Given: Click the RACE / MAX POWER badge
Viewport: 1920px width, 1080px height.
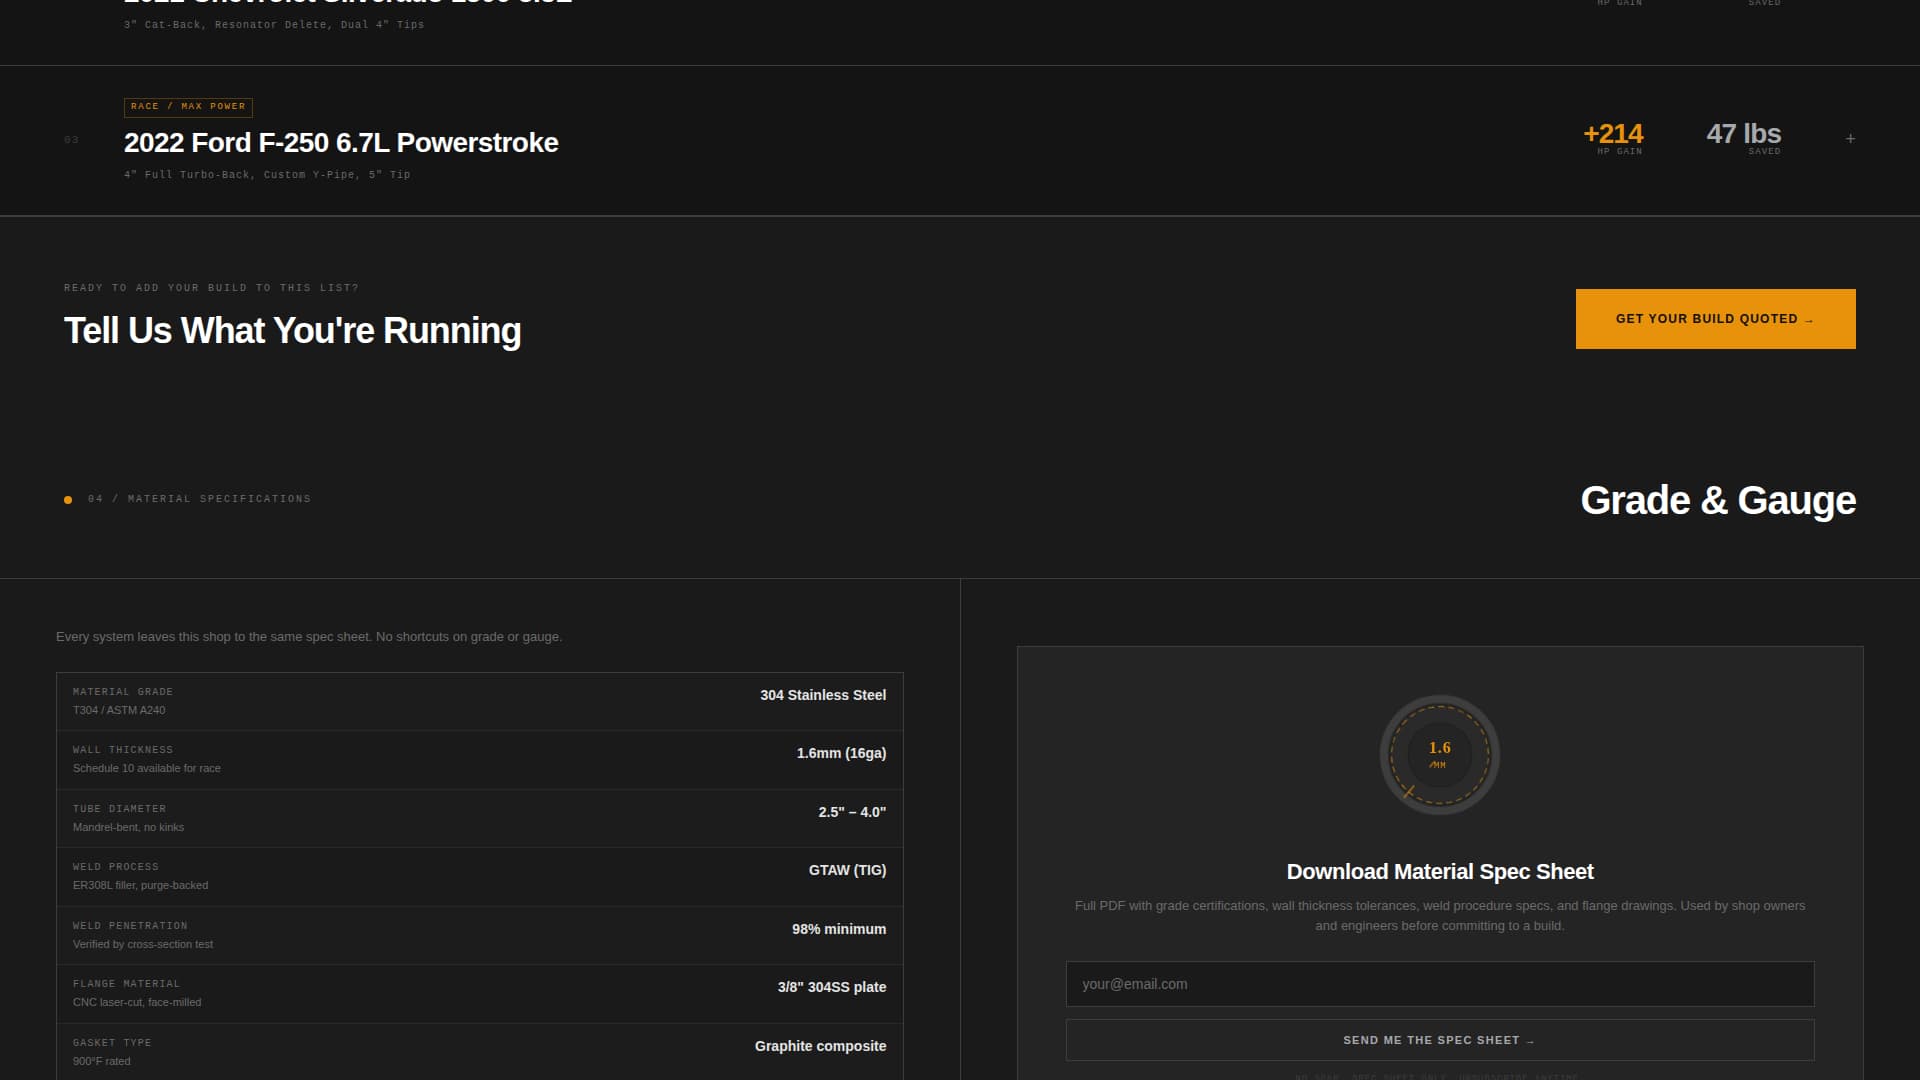Looking at the screenshot, I should [188, 107].
